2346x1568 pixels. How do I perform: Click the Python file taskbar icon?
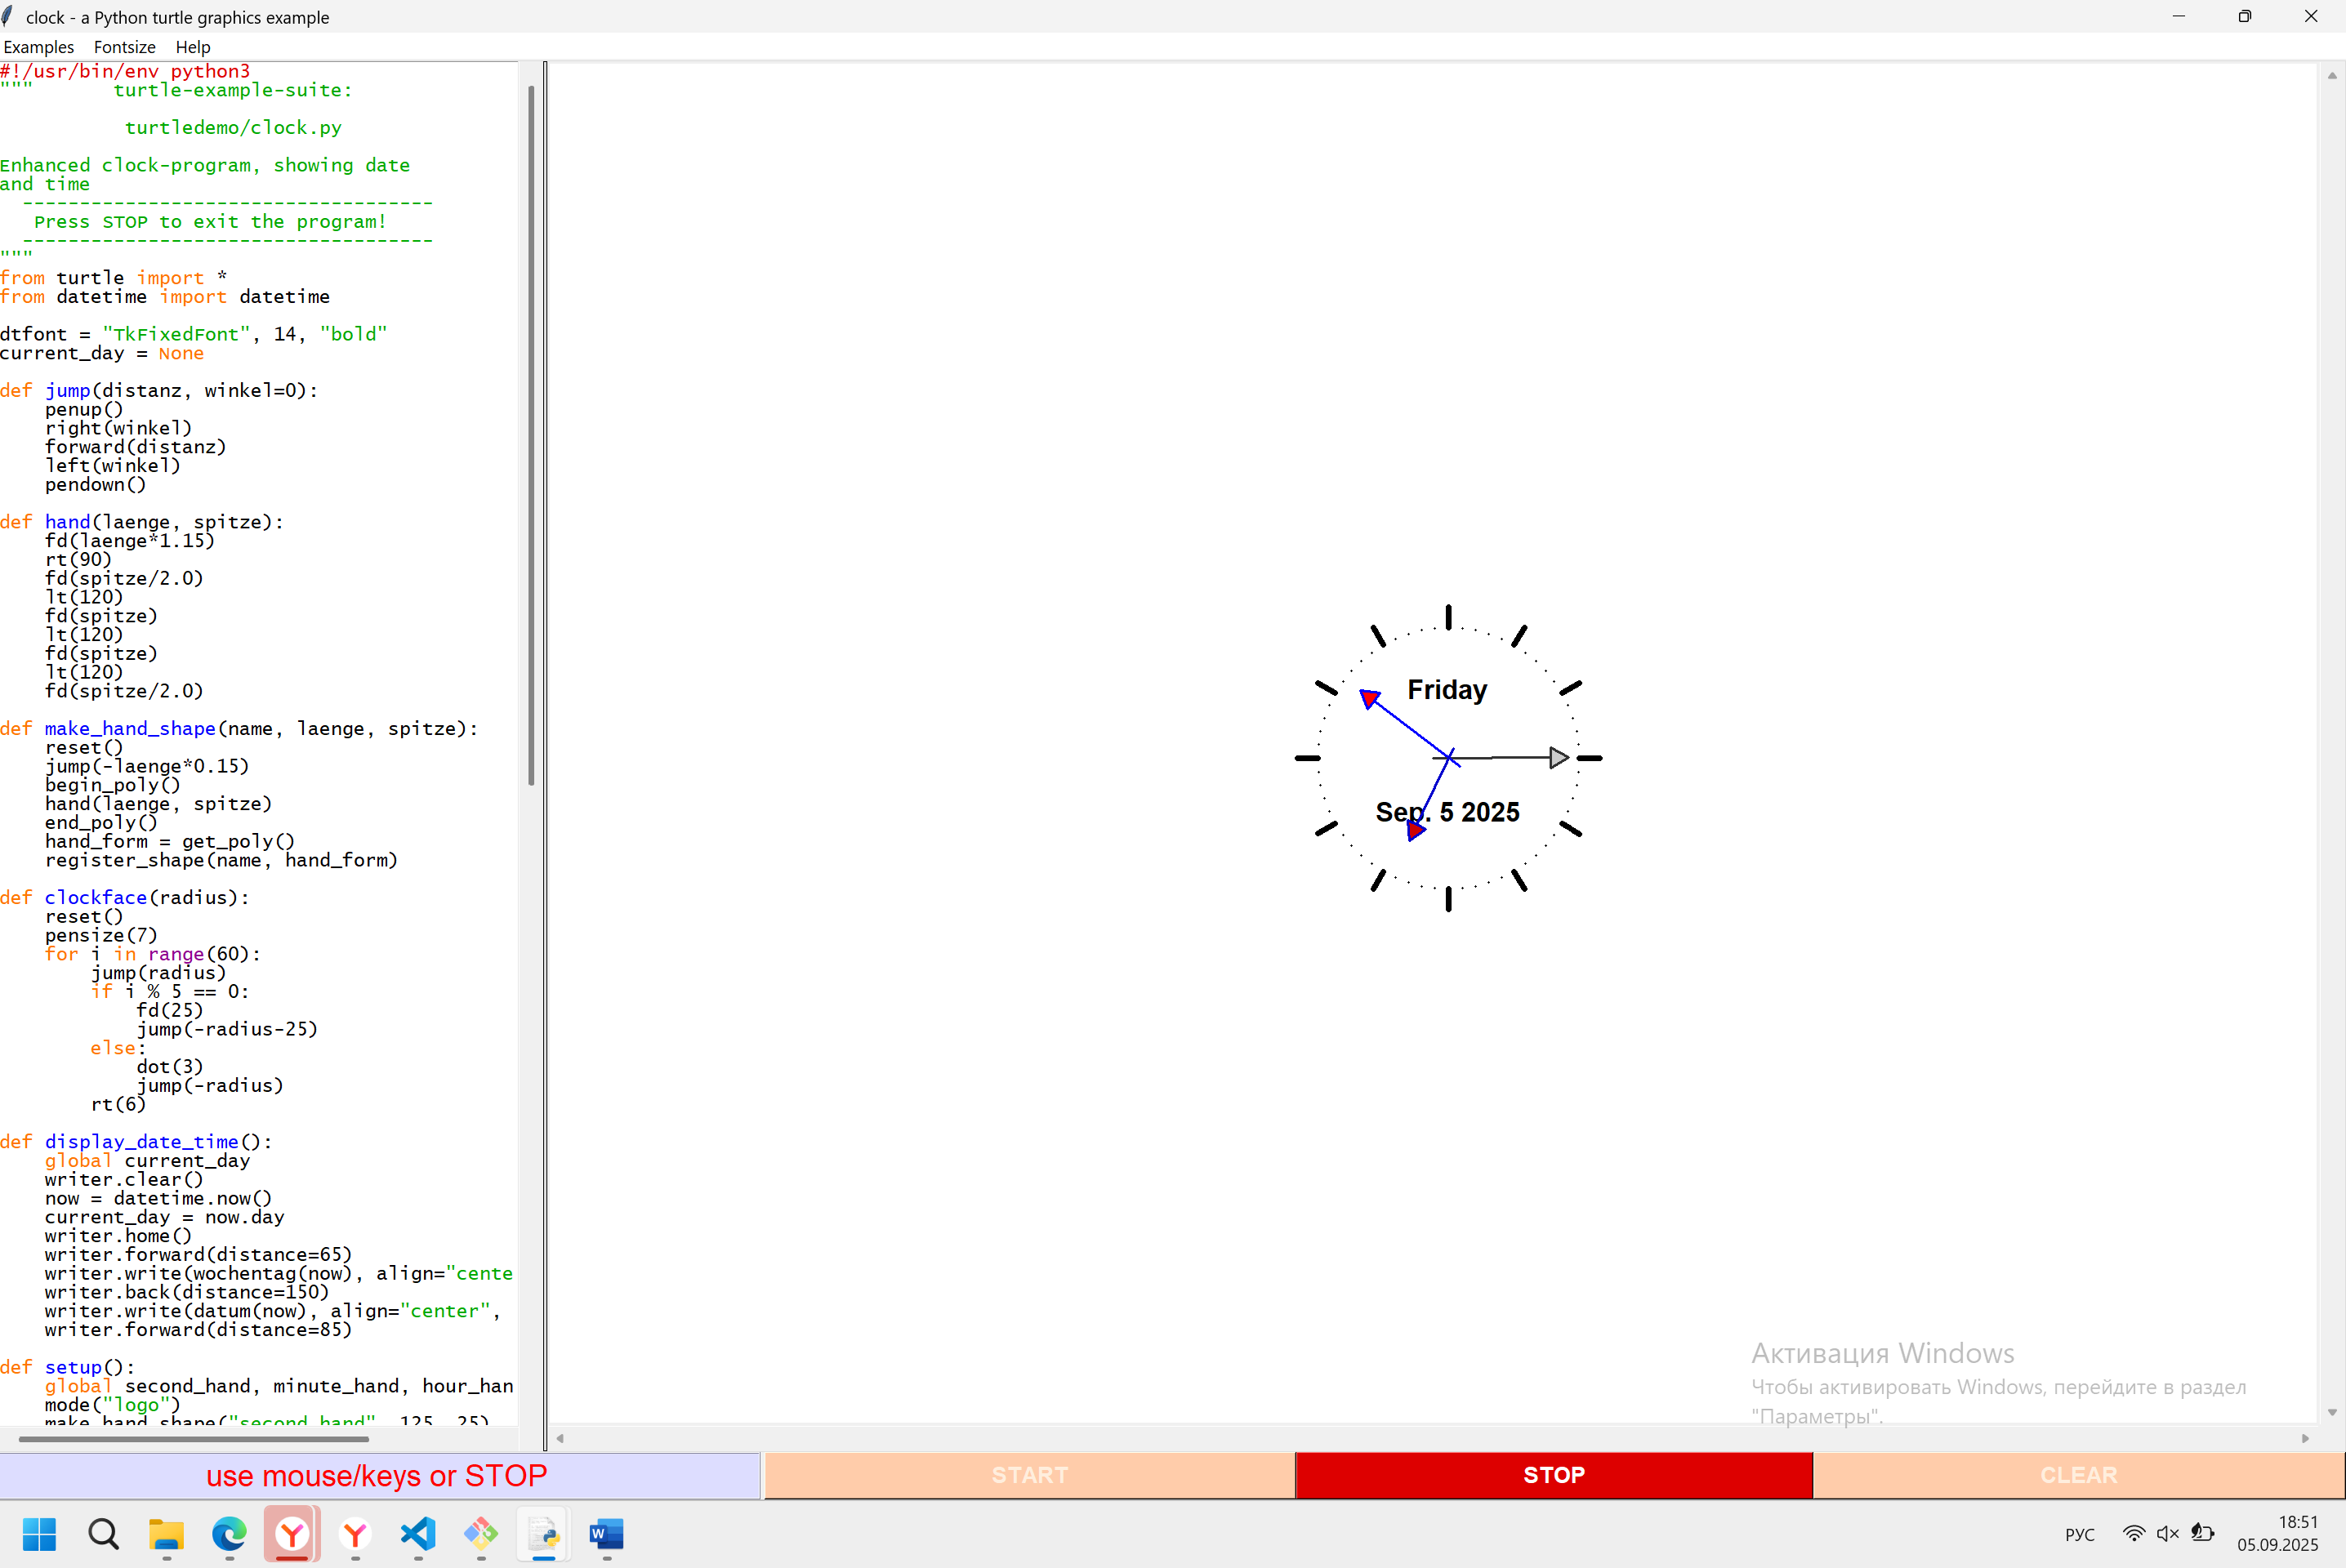(x=544, y=1533)
